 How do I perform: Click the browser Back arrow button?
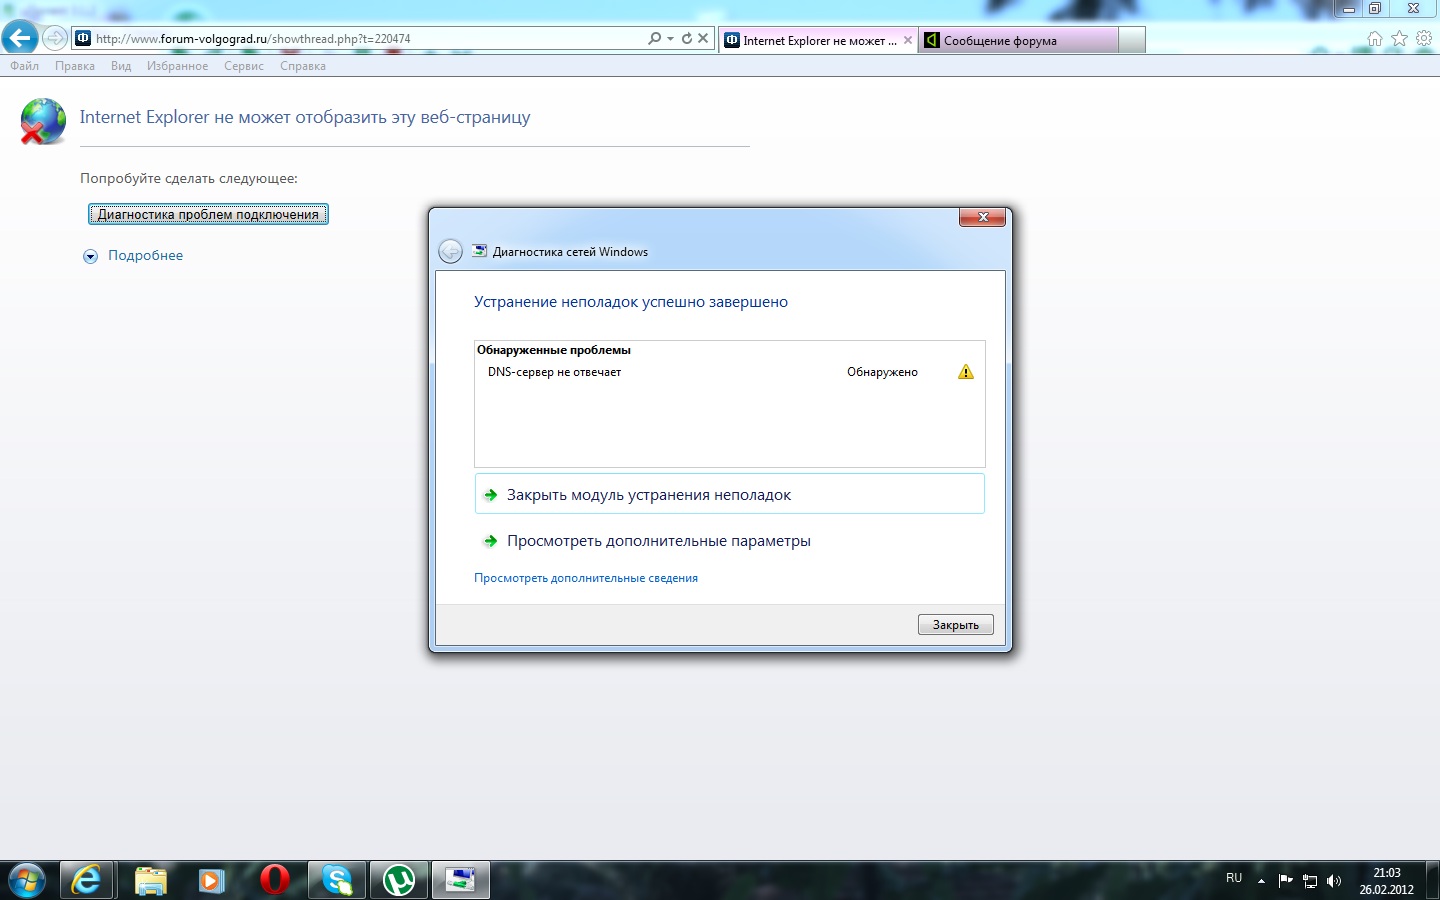pyautogui.click(x=20, y=38)
